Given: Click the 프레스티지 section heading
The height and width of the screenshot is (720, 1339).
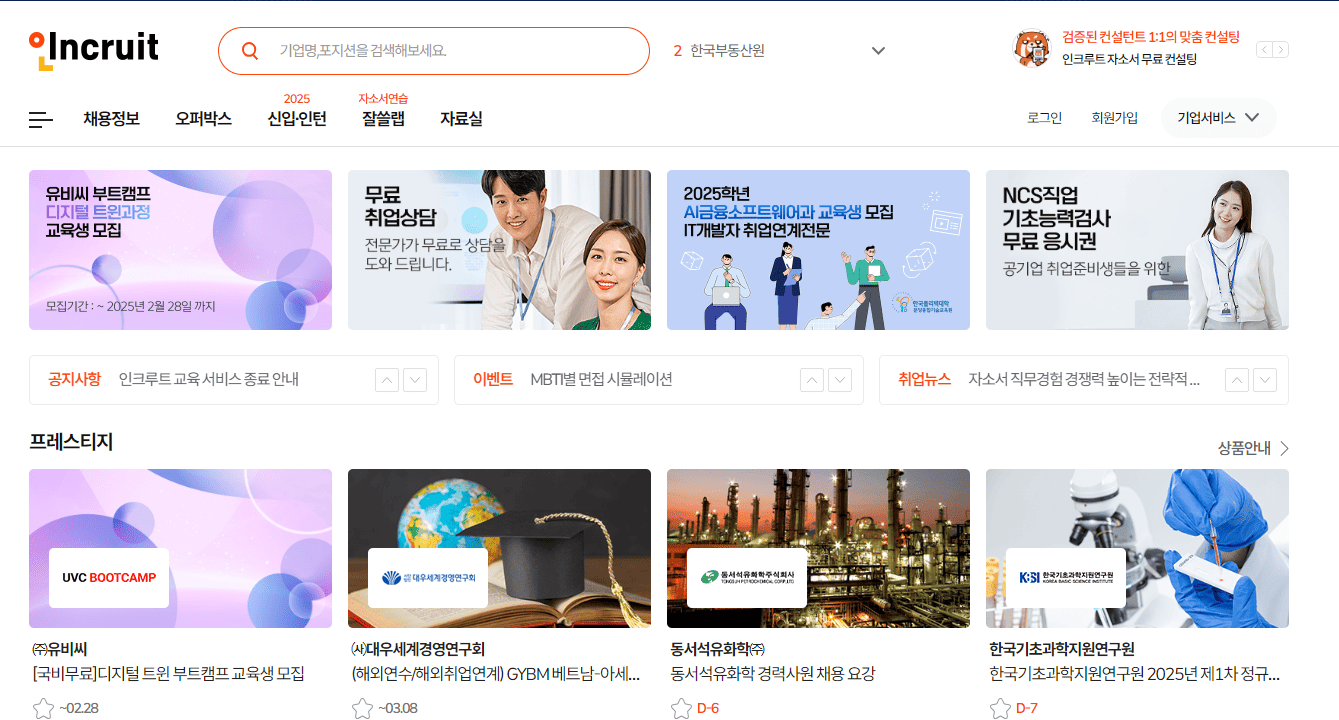Looking at the screenshot, I should click(x=71, y=442).
